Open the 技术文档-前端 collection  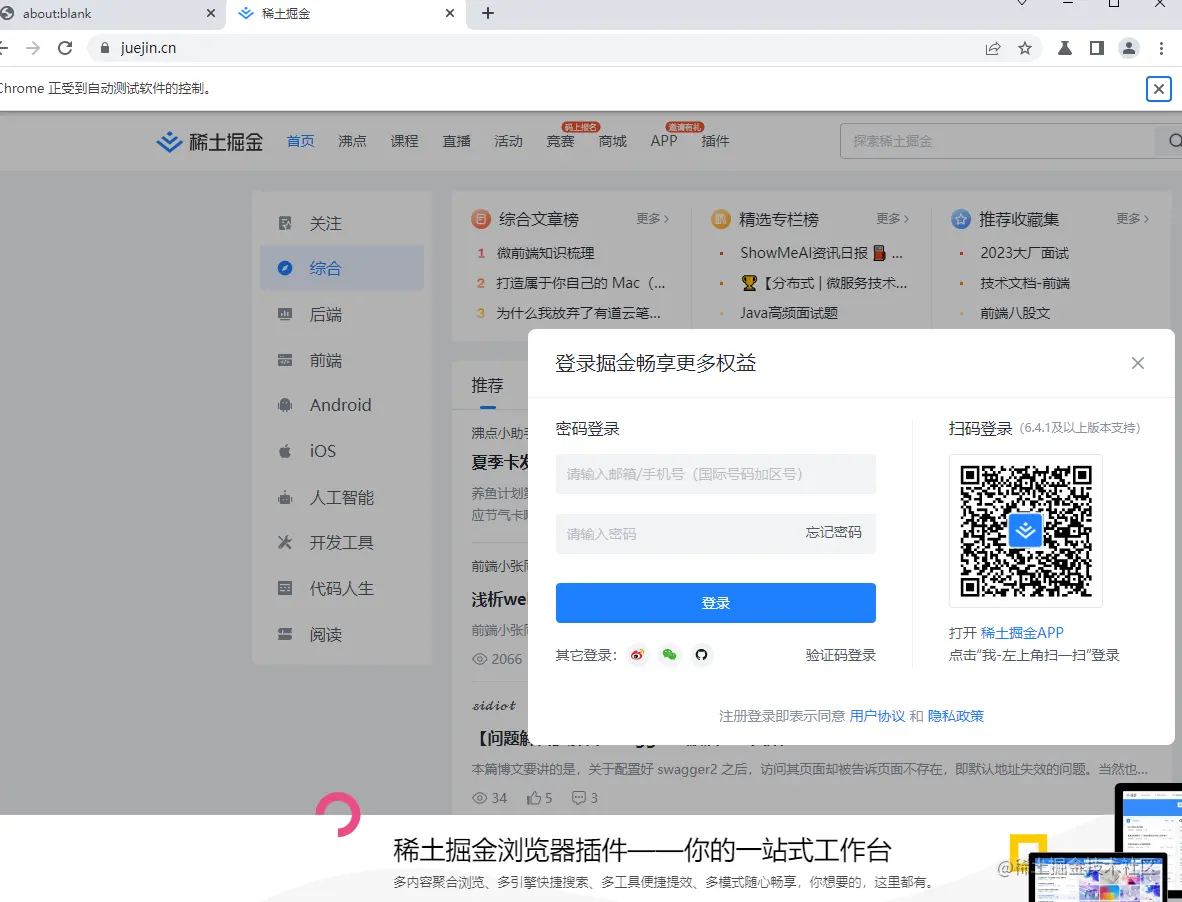(1024, 283)
